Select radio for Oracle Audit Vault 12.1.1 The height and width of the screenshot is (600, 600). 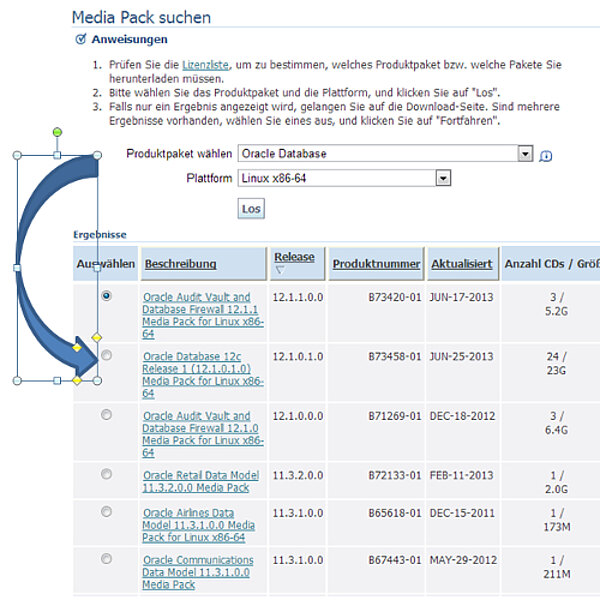[107, 296]
